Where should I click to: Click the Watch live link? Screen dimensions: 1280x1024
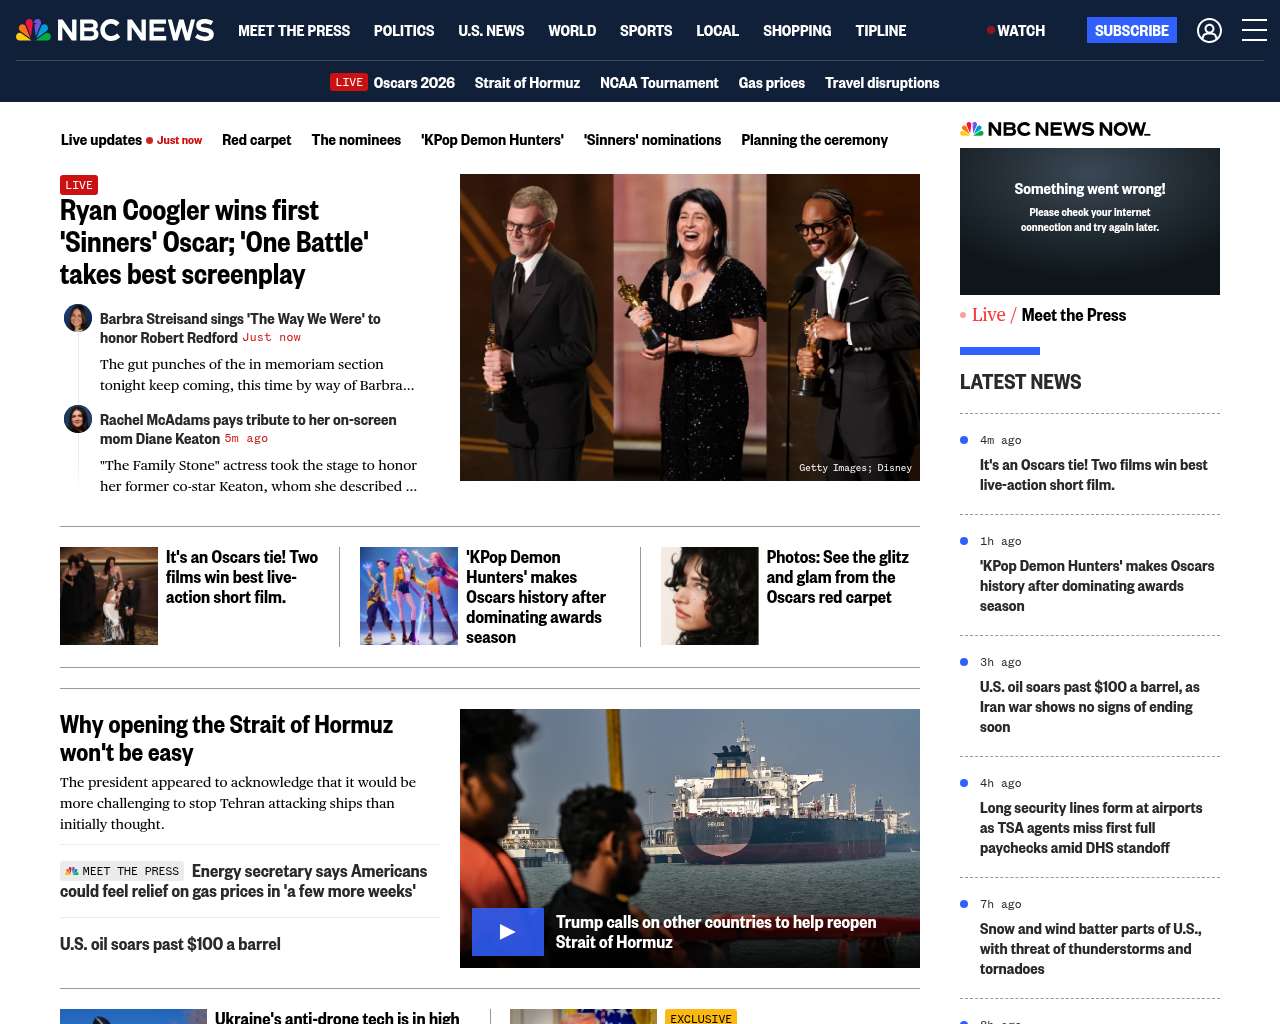[1016, 31]
